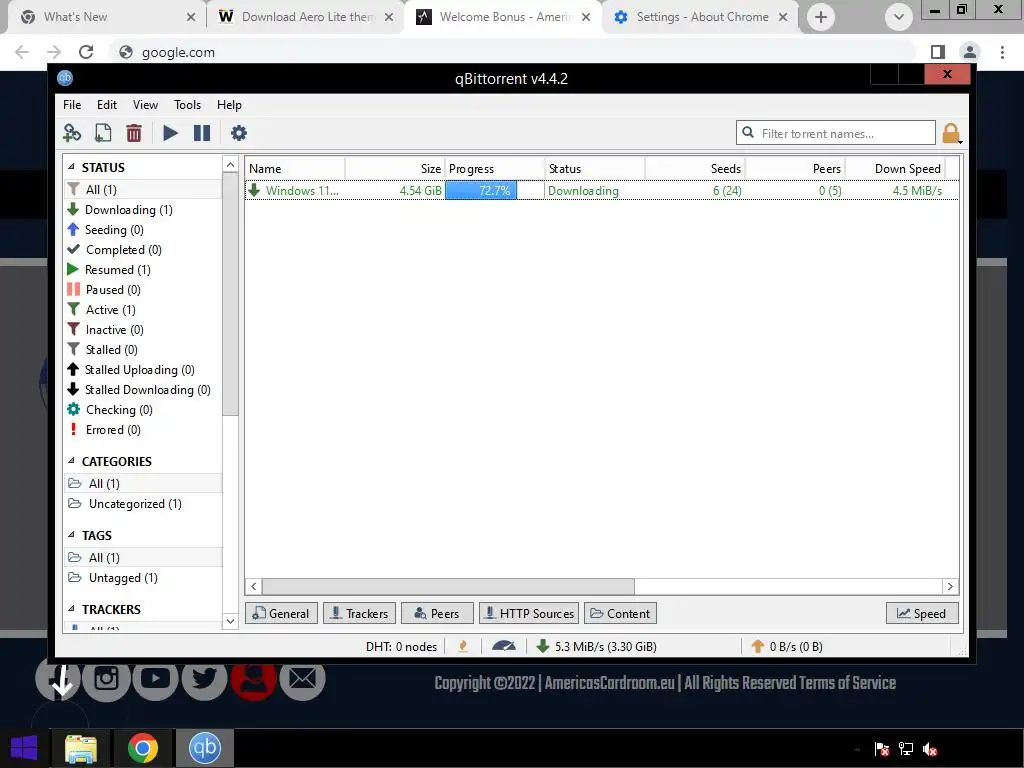Image resolution: width=1024 pixels, height=768 pixels.
Task: Click the alternative speed limits speedometer icon
Action: click(504, 646)
